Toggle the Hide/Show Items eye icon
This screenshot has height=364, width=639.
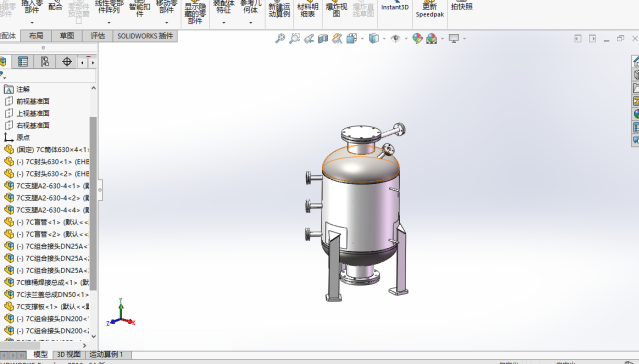[395, 39]
